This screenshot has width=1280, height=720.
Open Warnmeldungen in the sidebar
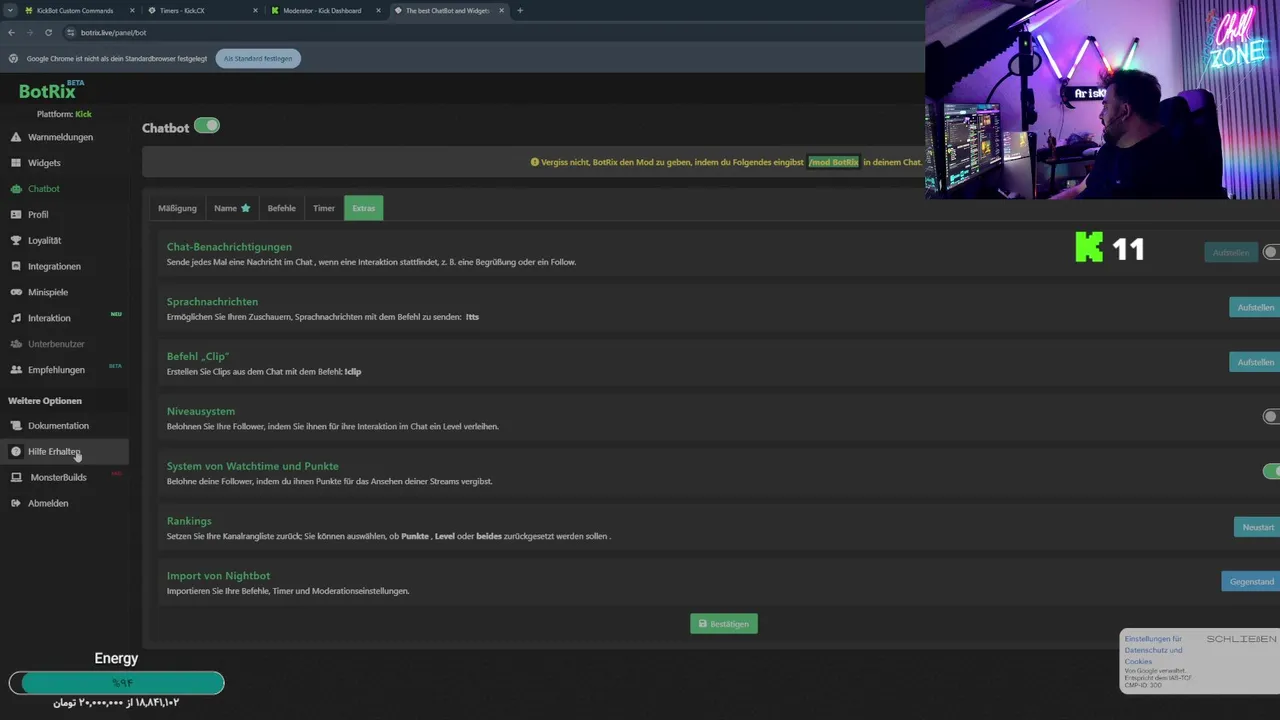(60, 137)
